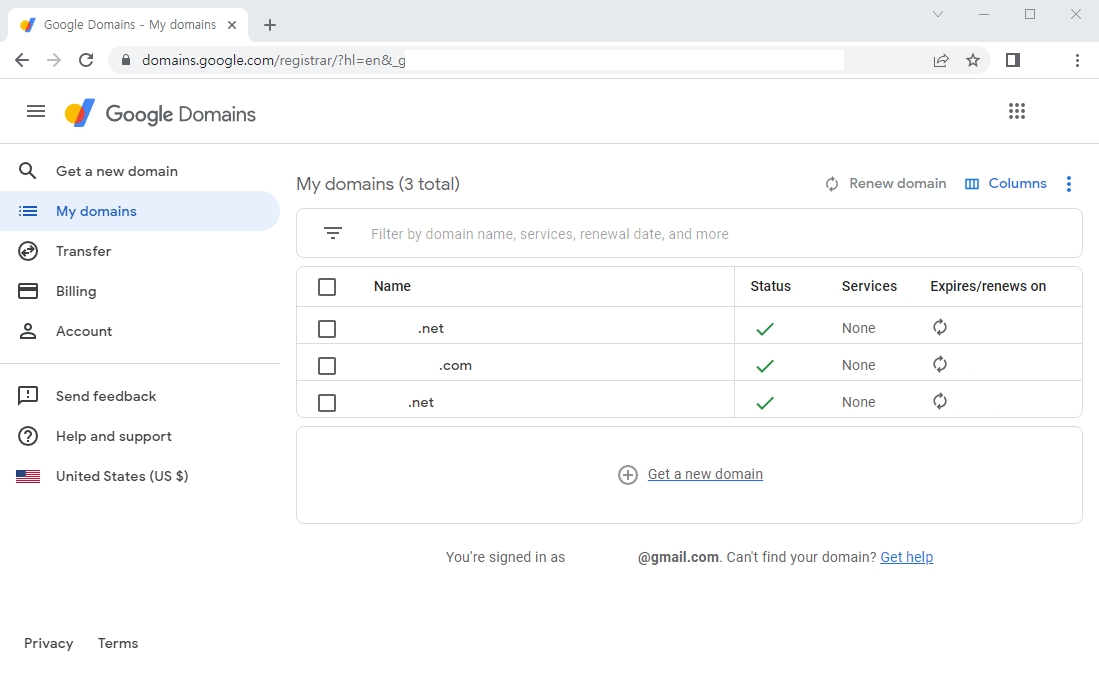The image size is (1099, 678).
Task: Click the status checkmark in last .net row
Action: coord(765,402)
